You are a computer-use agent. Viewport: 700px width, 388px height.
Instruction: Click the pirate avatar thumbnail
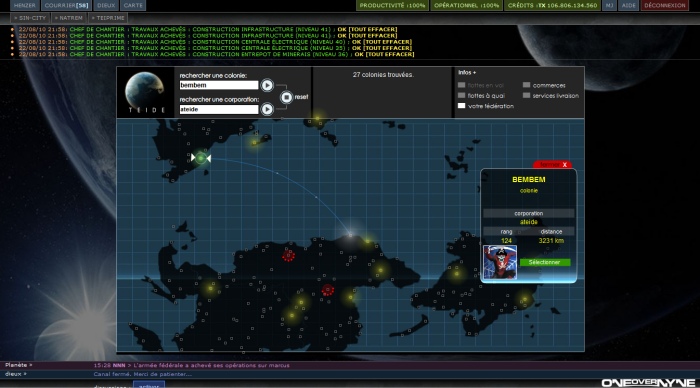(x=500, y=262)
